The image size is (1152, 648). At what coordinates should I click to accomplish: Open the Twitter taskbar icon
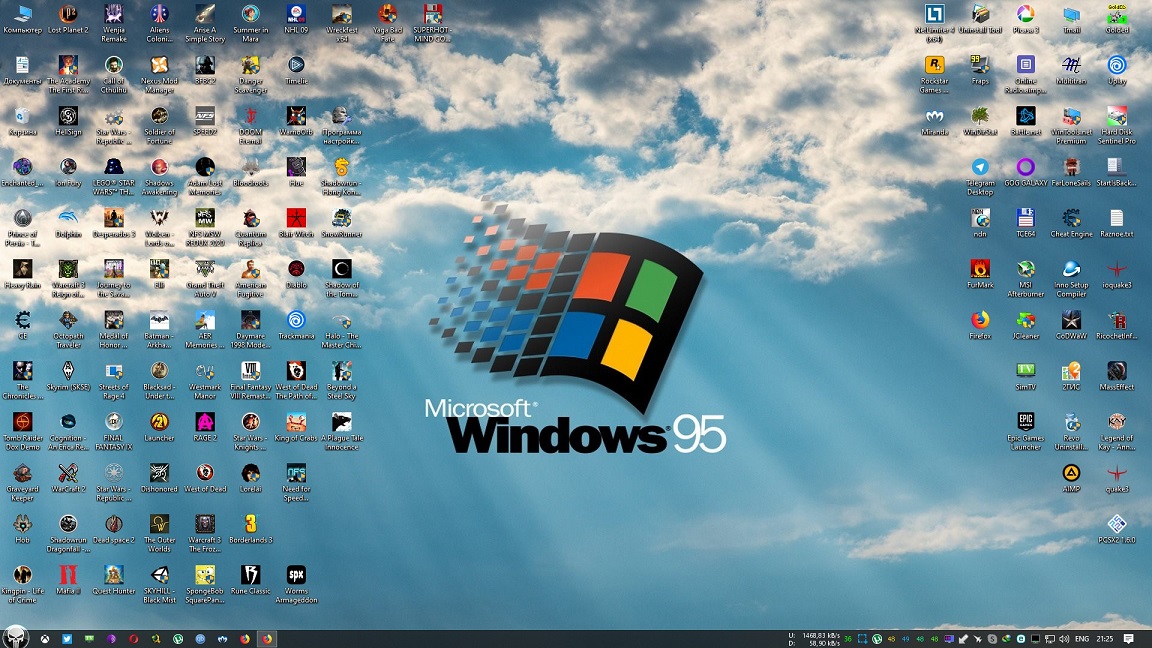point(67,639)
